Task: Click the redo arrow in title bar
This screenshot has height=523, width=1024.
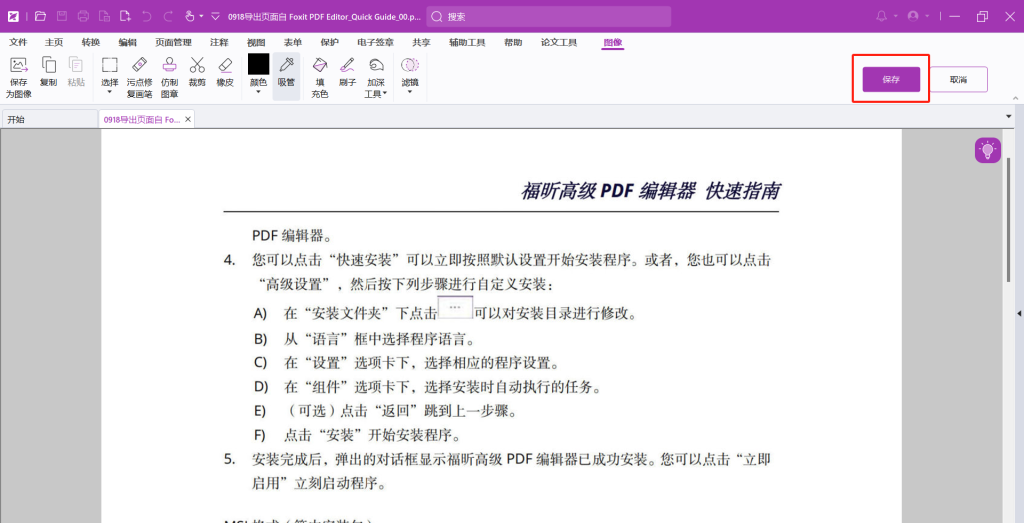Action: click(168, 16)
